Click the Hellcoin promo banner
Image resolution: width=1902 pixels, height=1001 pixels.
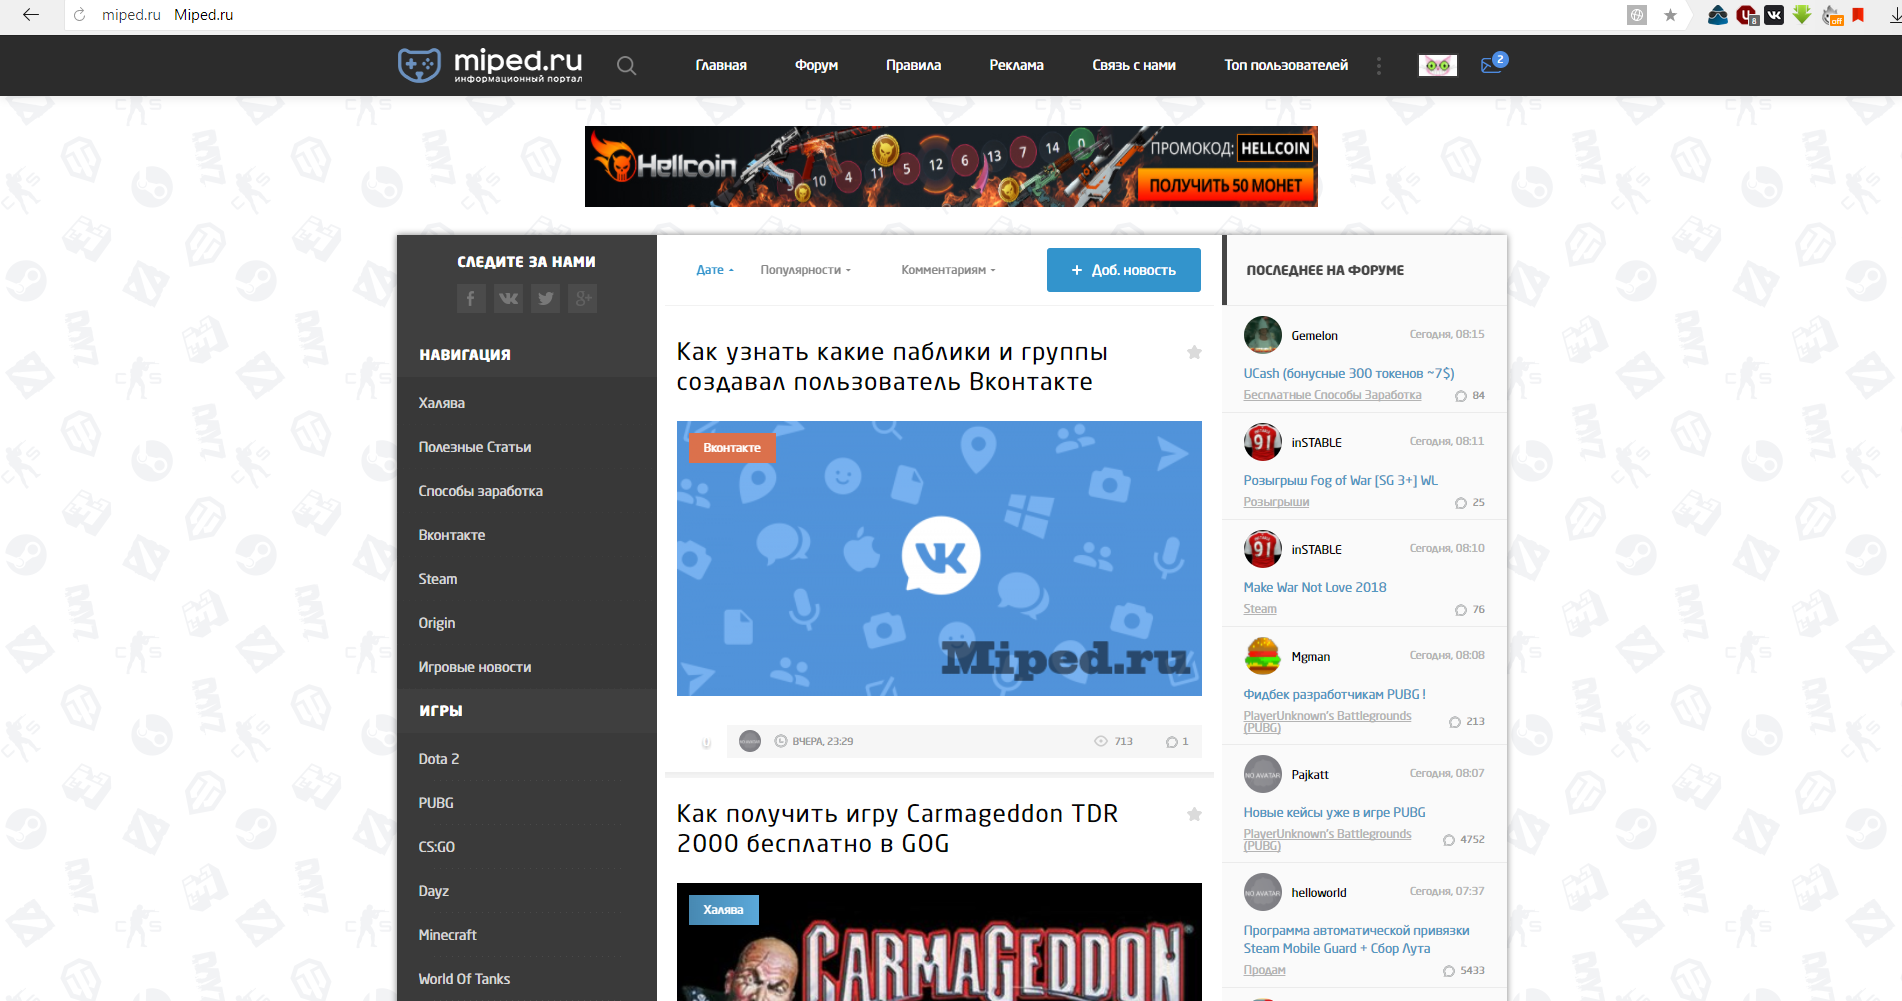951,166
